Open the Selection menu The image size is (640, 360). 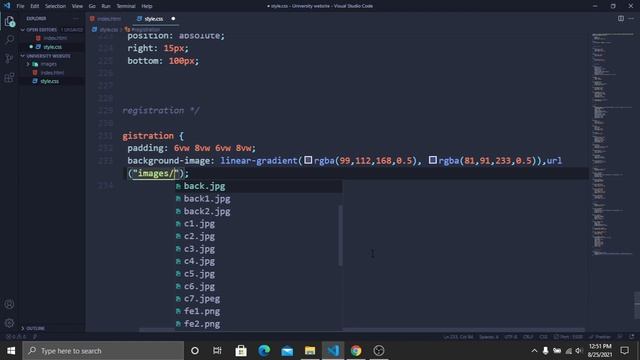point(55,6)
